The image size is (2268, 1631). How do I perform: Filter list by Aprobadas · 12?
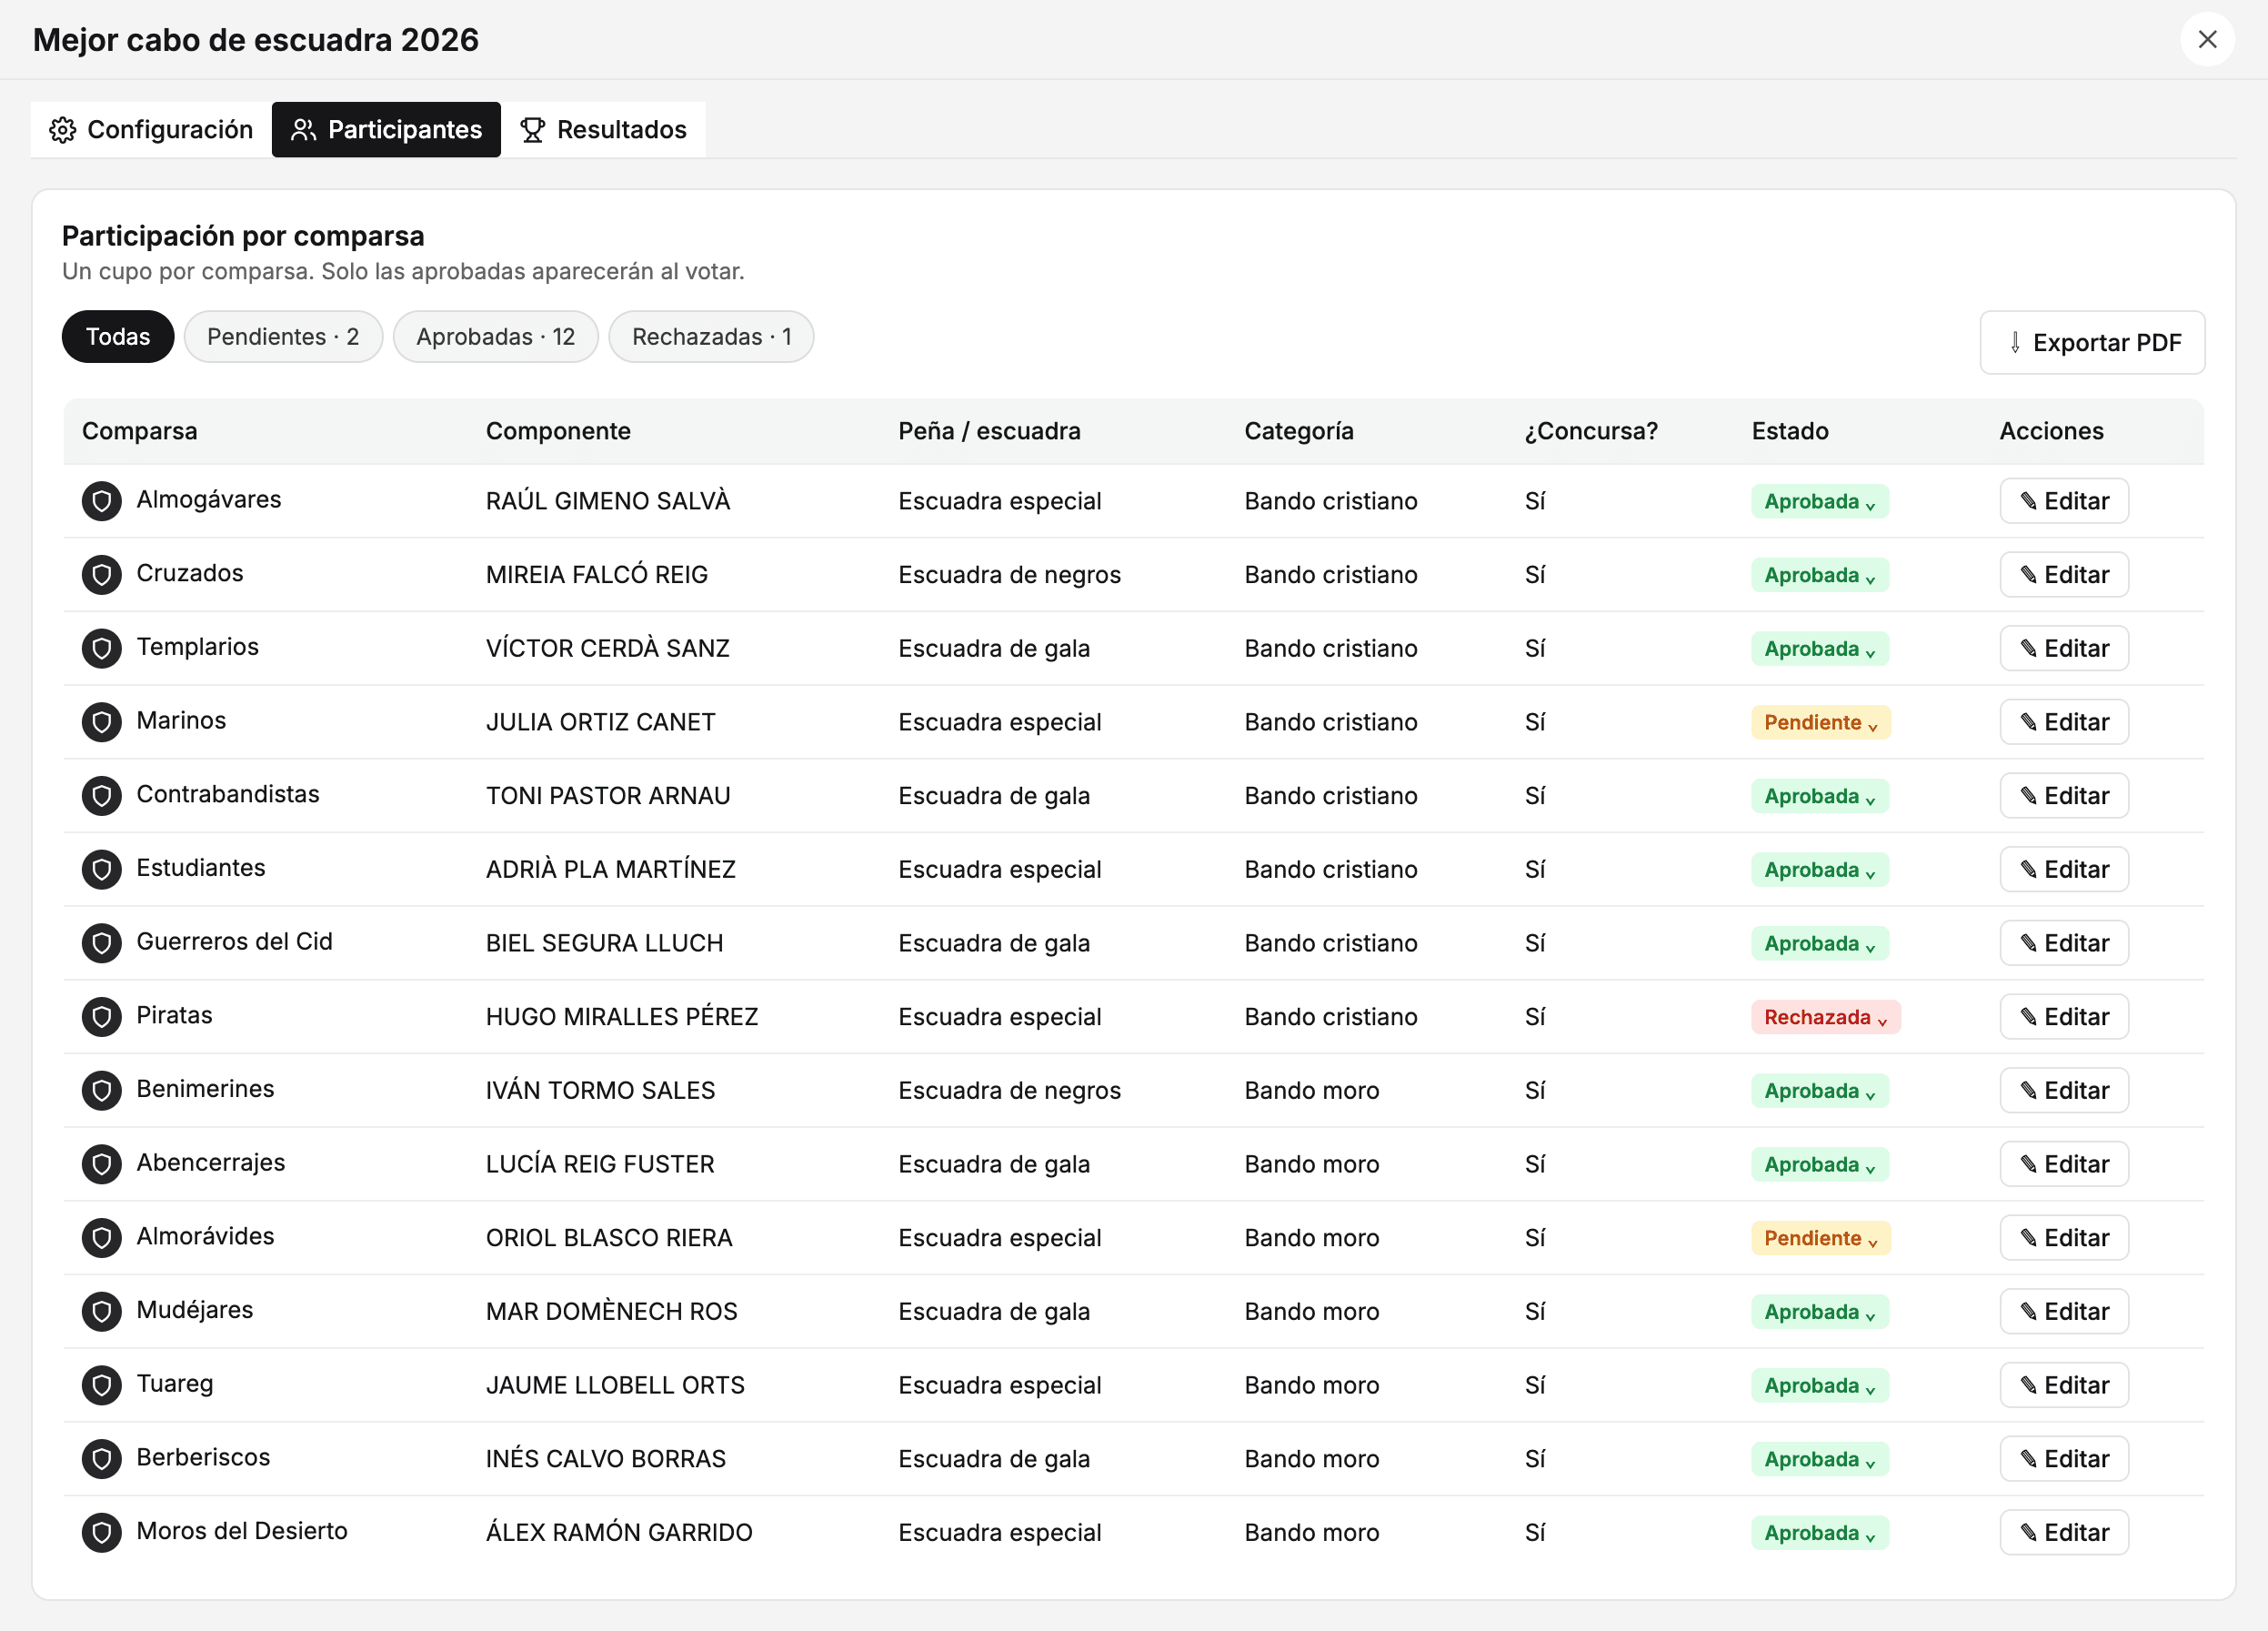[496, 337]
